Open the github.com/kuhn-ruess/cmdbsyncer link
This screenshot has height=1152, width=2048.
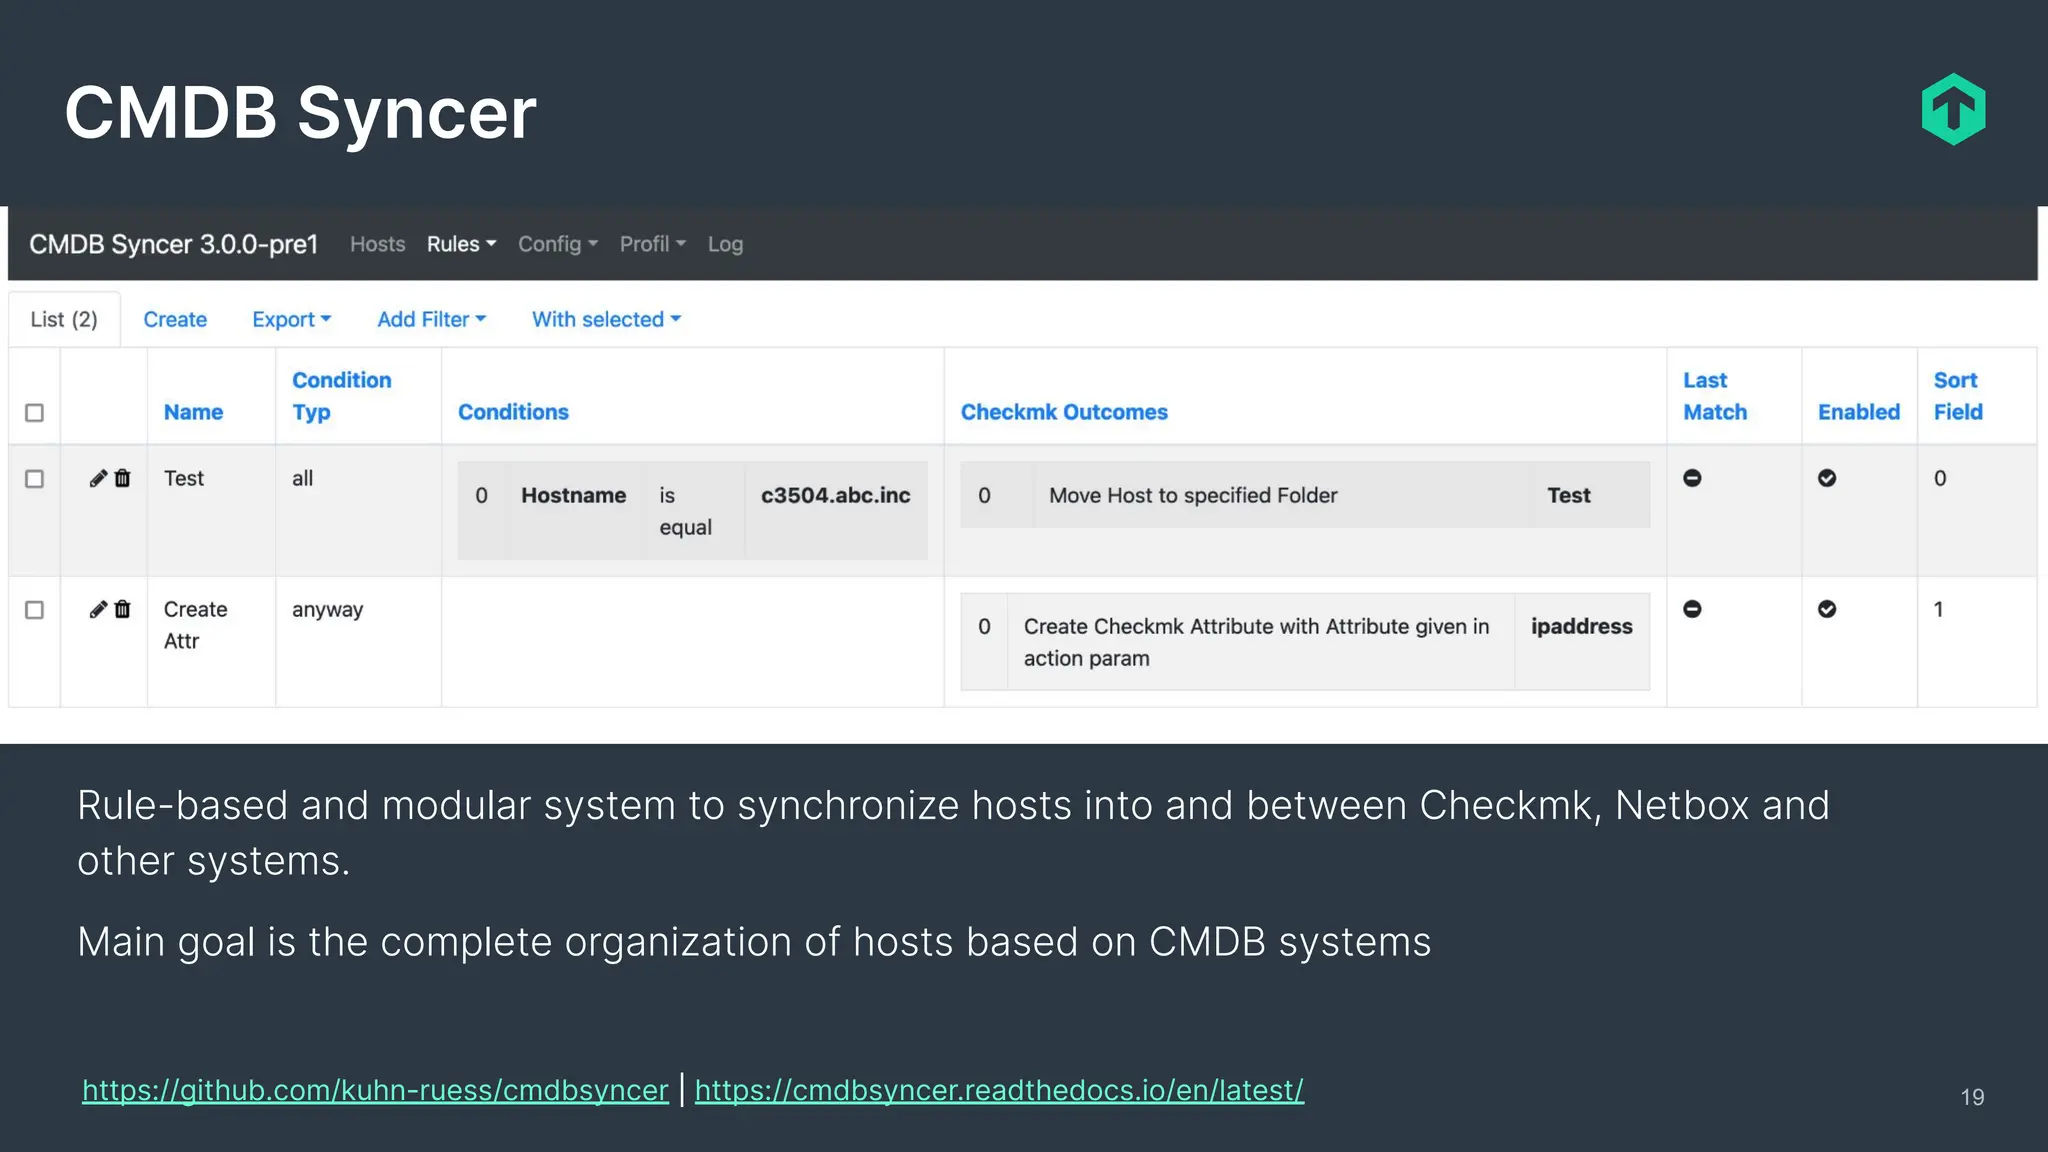[x=375, y=1090]
